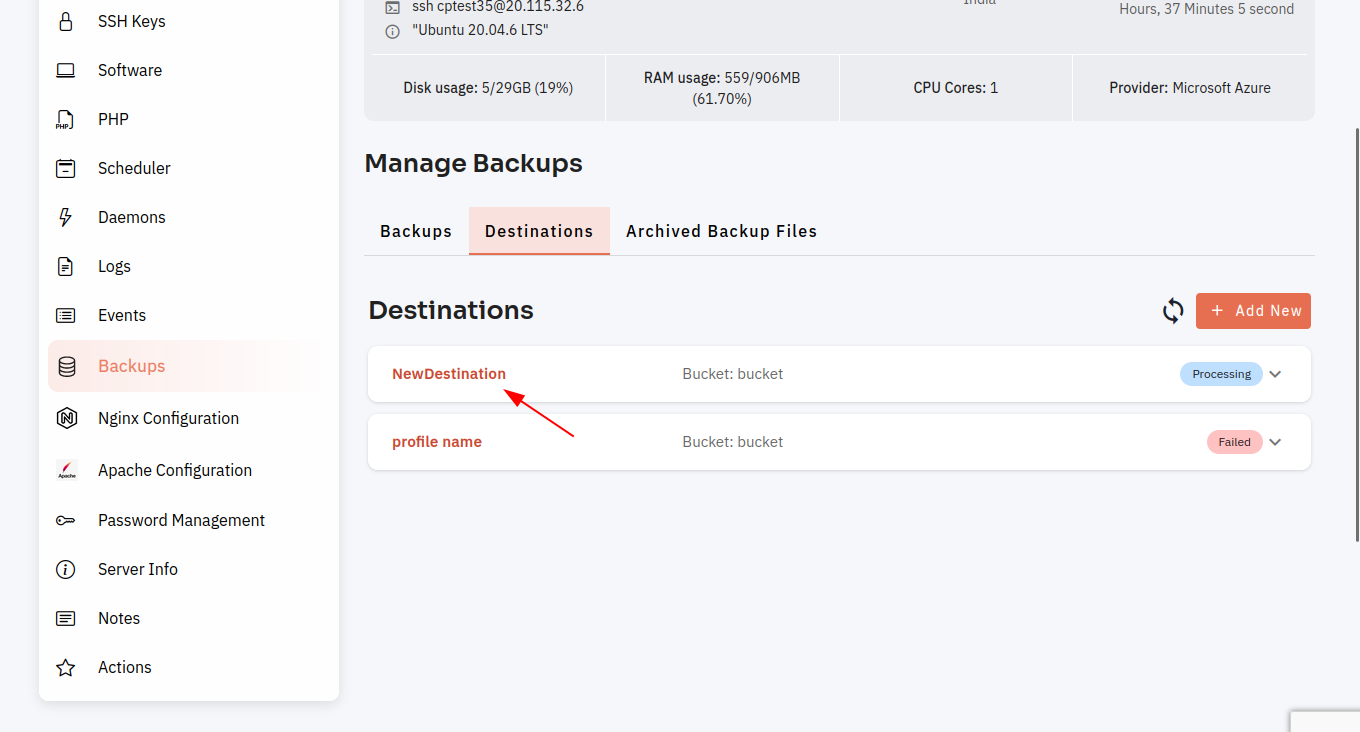
Task: Click the Scheduler calendar icon
Action: (66, 168)
